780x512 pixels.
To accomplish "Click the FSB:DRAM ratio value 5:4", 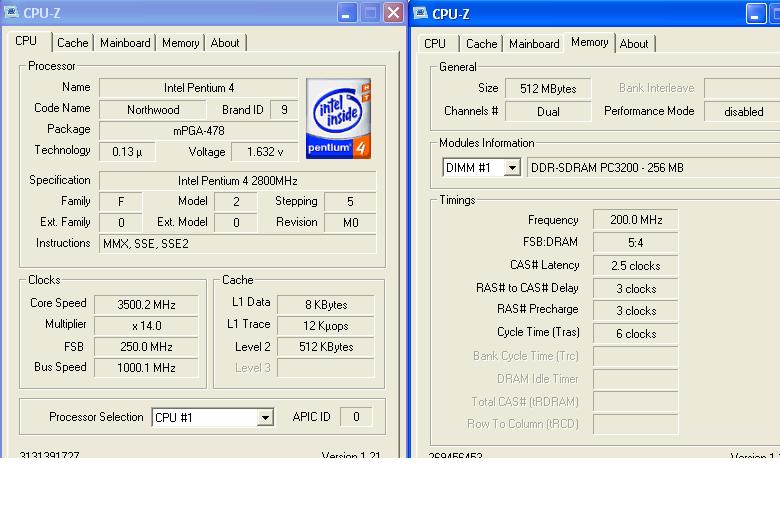I will pyautogui.click(x=636, y=243).
